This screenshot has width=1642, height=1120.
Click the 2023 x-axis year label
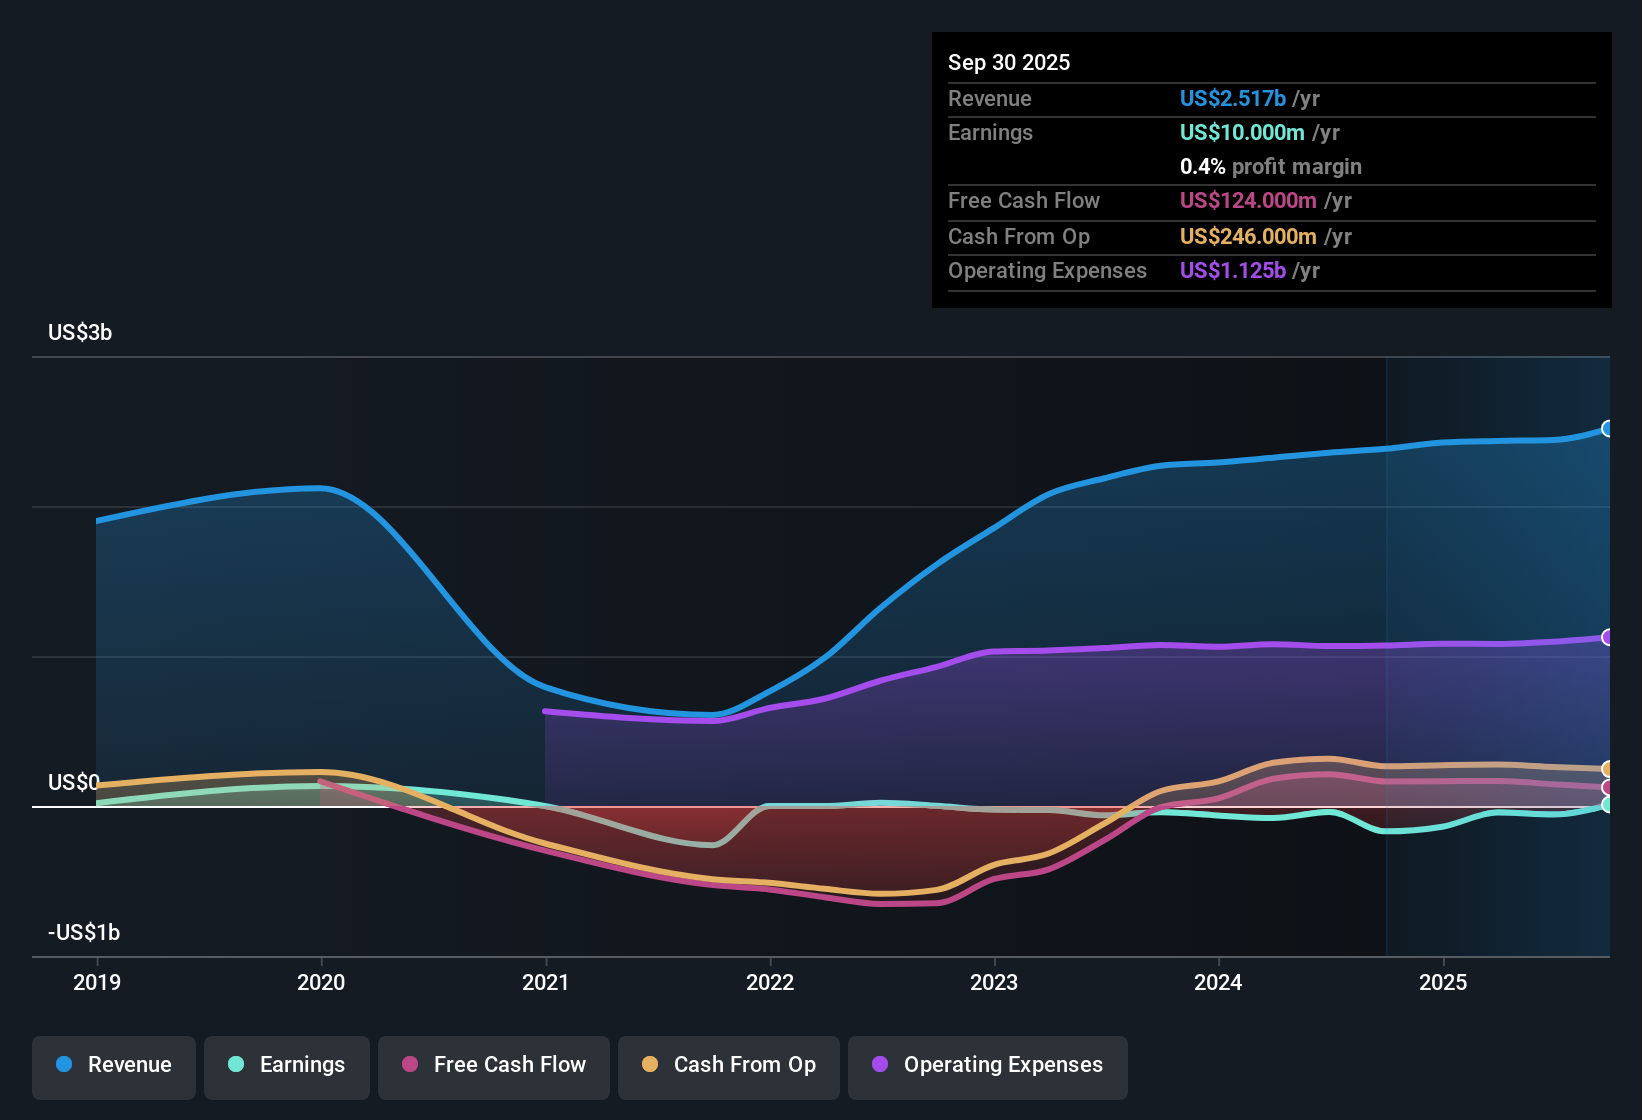[994, 983]
